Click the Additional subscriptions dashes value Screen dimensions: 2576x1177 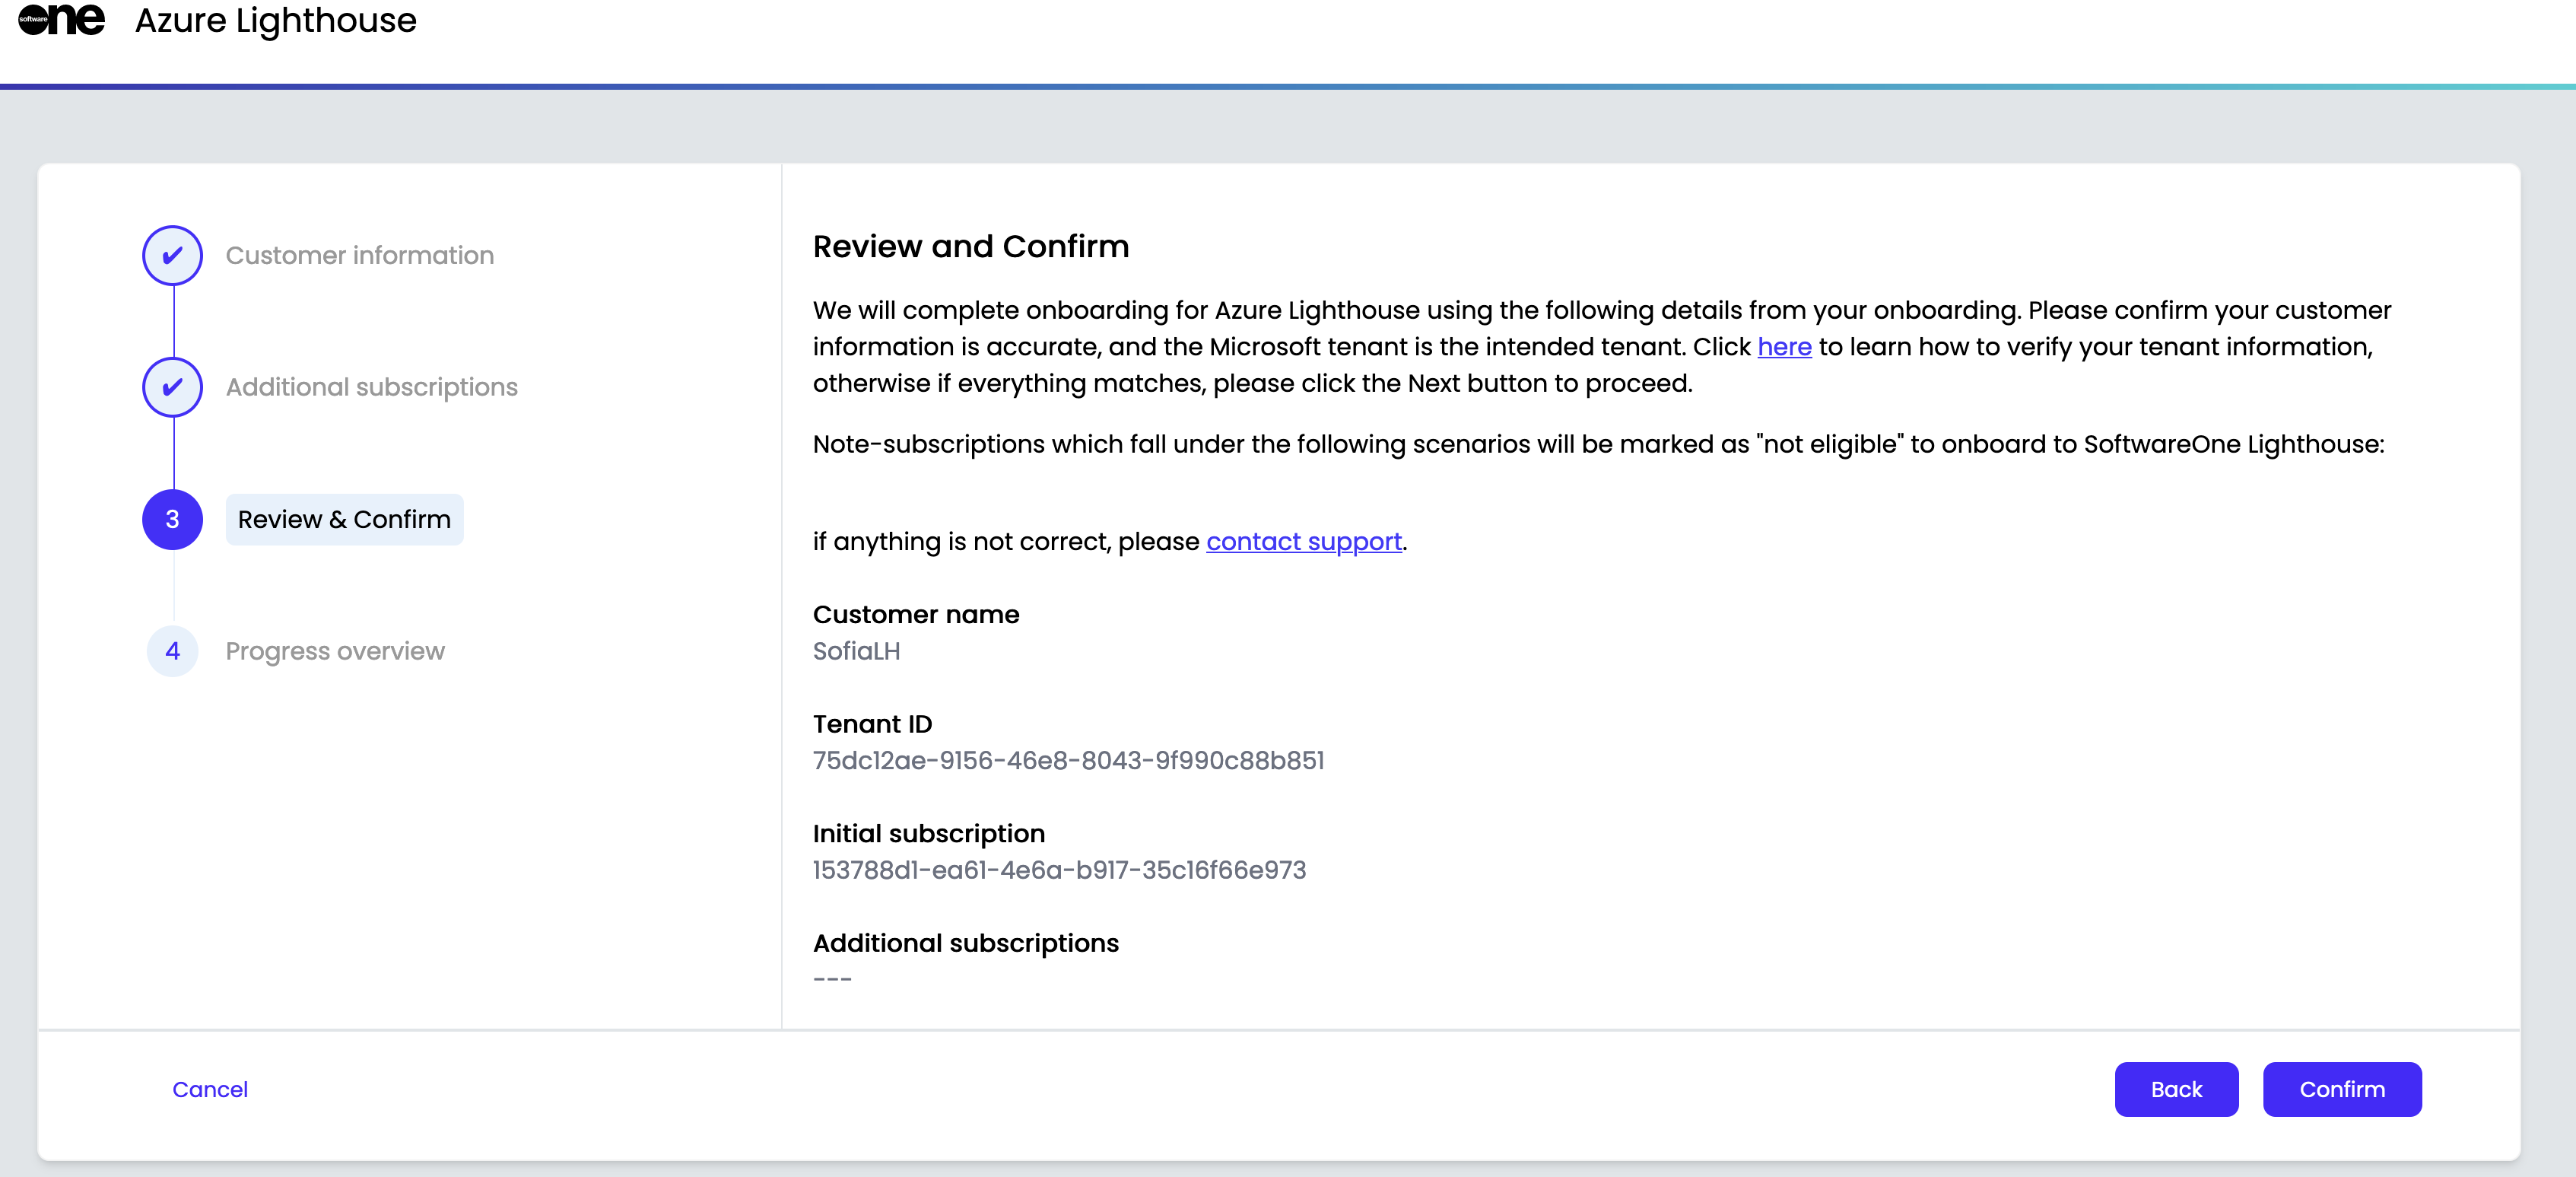pyautogui.click(x=832, y=979)
